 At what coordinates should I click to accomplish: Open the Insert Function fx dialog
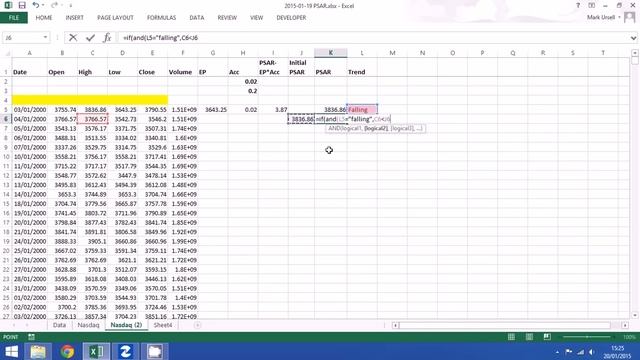coord(107,38)
